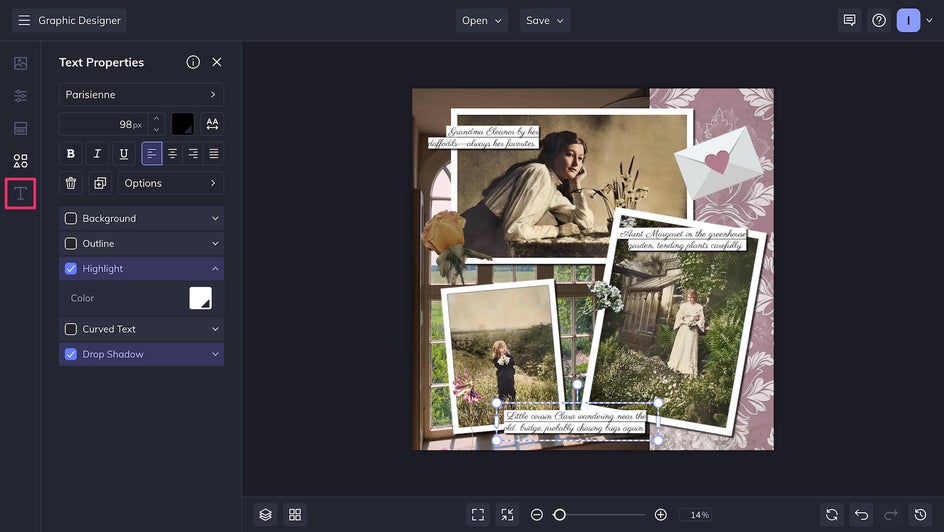Expand the Drop Shadow section

coord(215,354)
